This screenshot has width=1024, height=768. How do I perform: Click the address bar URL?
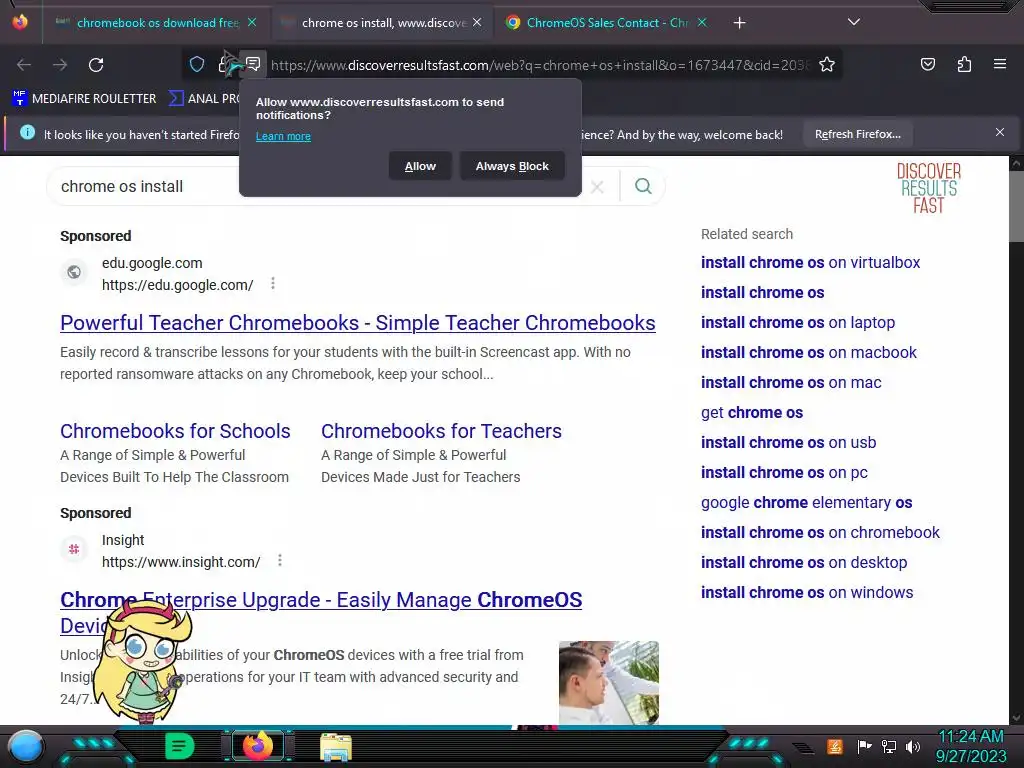point(539,65)
